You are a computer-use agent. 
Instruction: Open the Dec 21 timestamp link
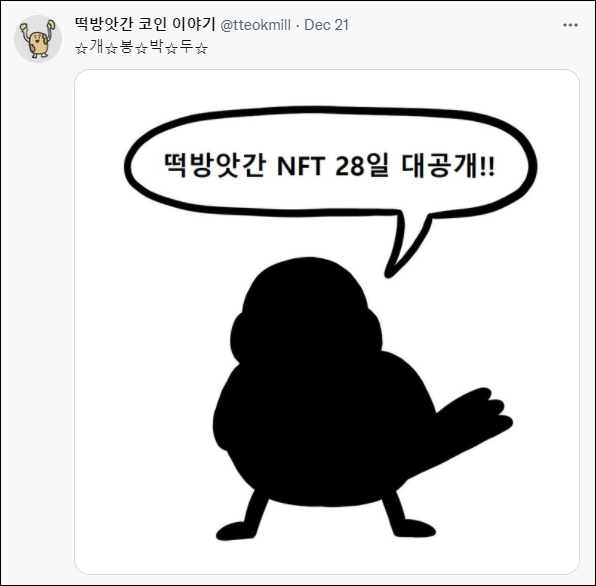coord(327,25)
